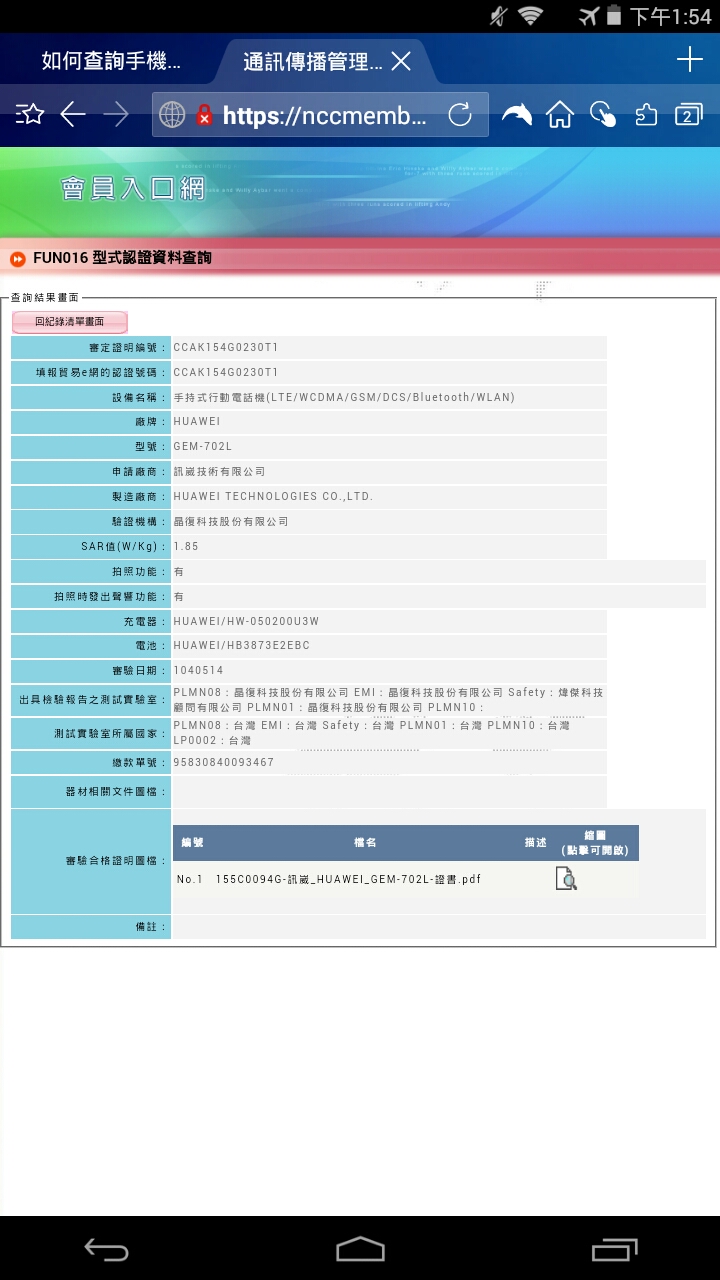
Task: Tap the URL address field
Action: click(x=320, y=115)
